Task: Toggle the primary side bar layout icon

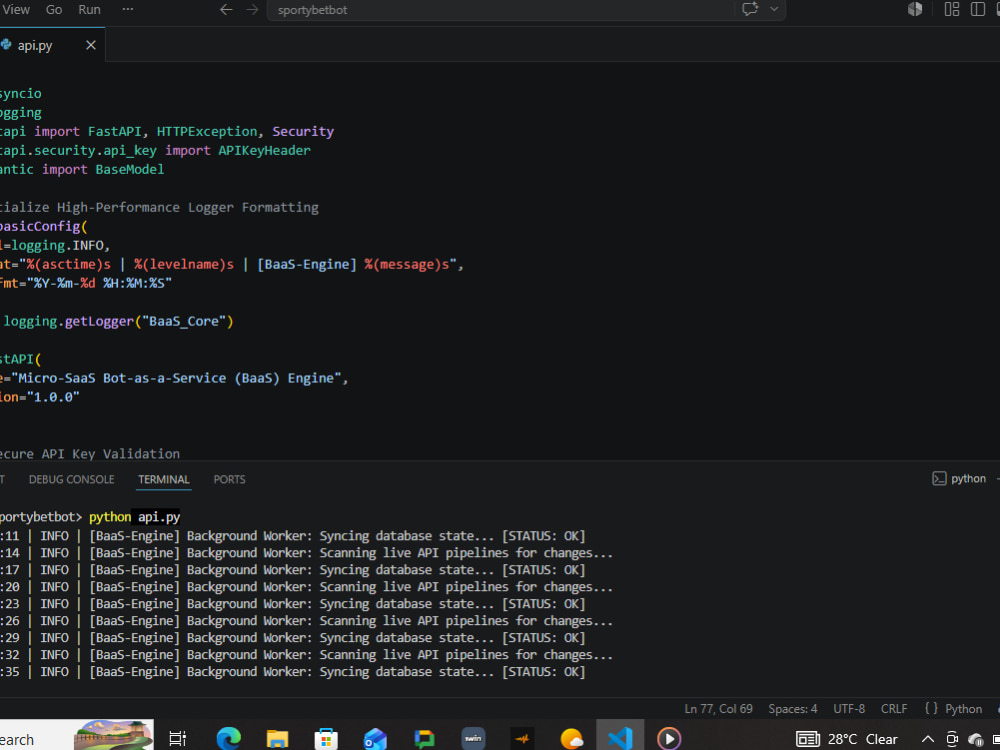Action: click(x=977, y=9)
